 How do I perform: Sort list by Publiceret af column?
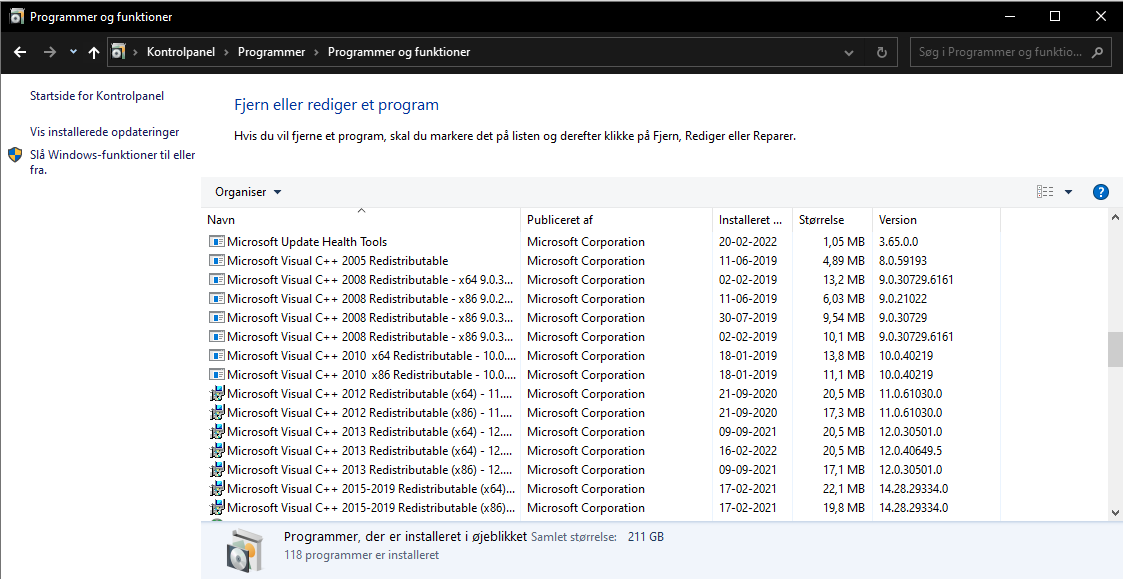point(560,220)
